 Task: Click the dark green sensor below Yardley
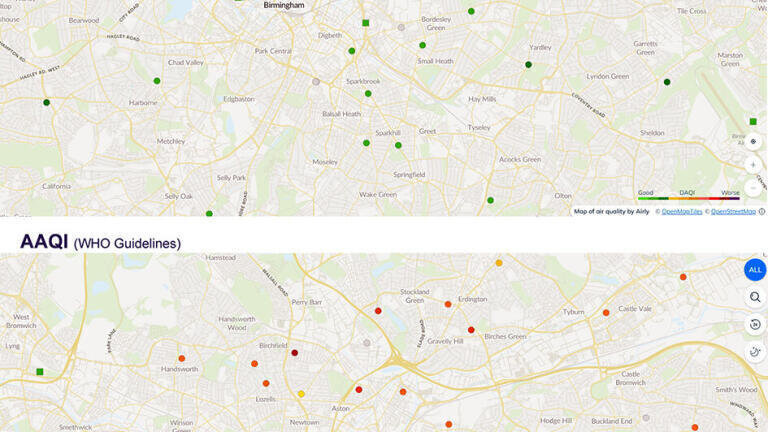click(528, 65)
